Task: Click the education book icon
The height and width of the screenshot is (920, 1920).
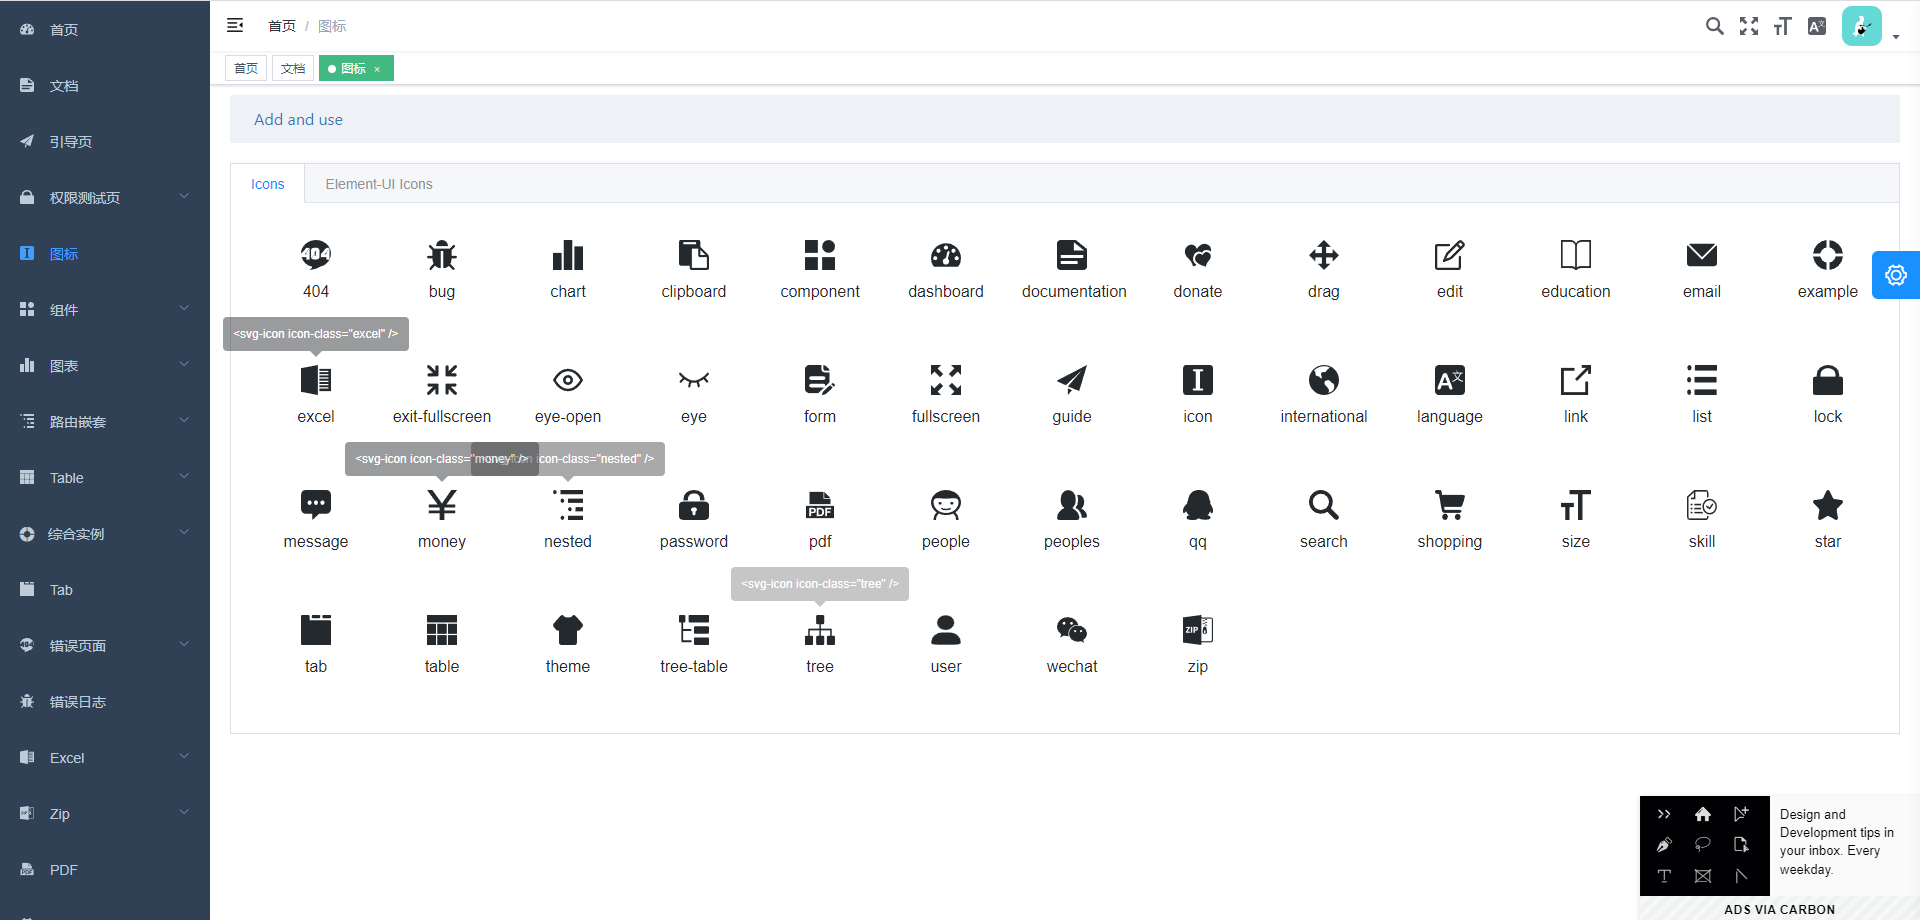Action: pyautogui.click(x=1576, y=255)
